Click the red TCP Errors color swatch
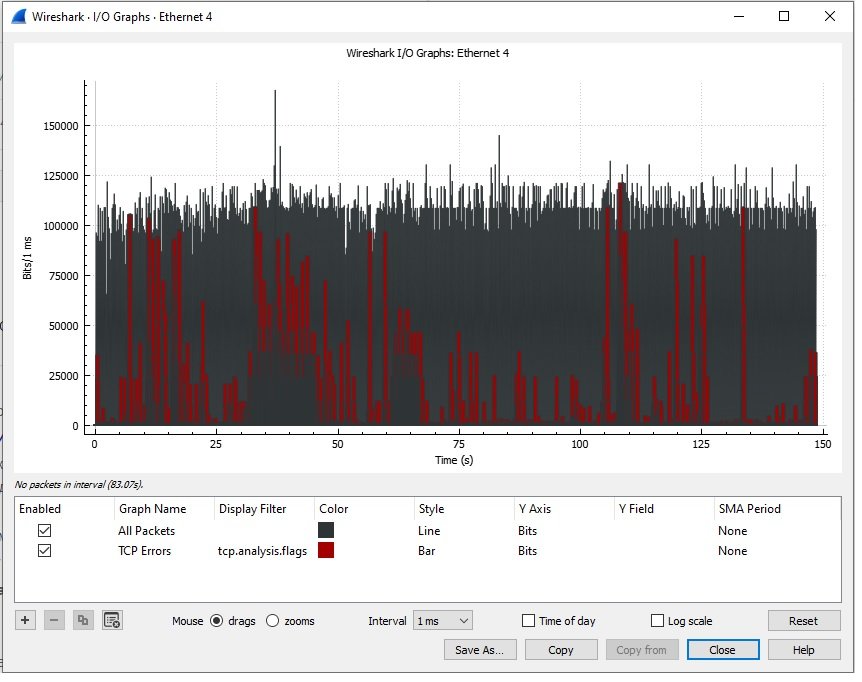 (x=326, y=551)
